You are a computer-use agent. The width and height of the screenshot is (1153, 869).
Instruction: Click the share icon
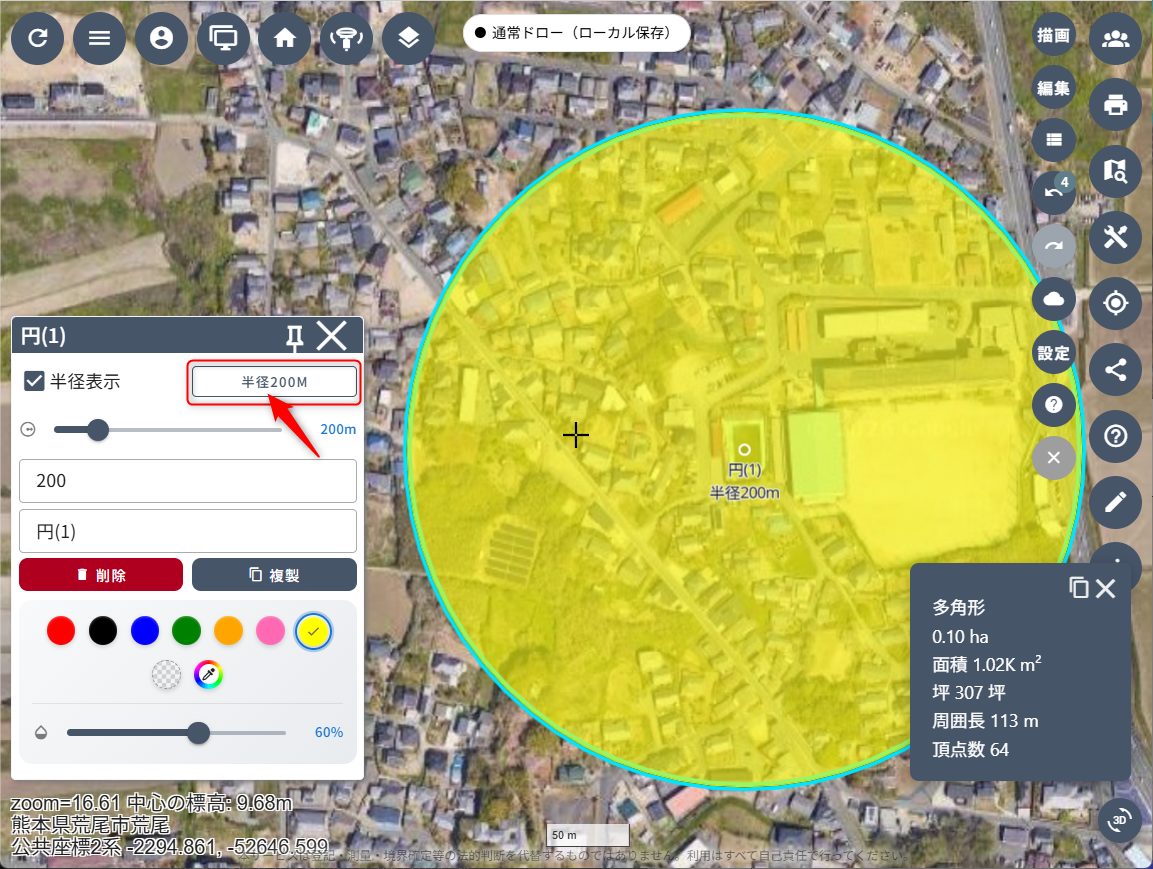pyautogui.click(x=1115, y=369)
